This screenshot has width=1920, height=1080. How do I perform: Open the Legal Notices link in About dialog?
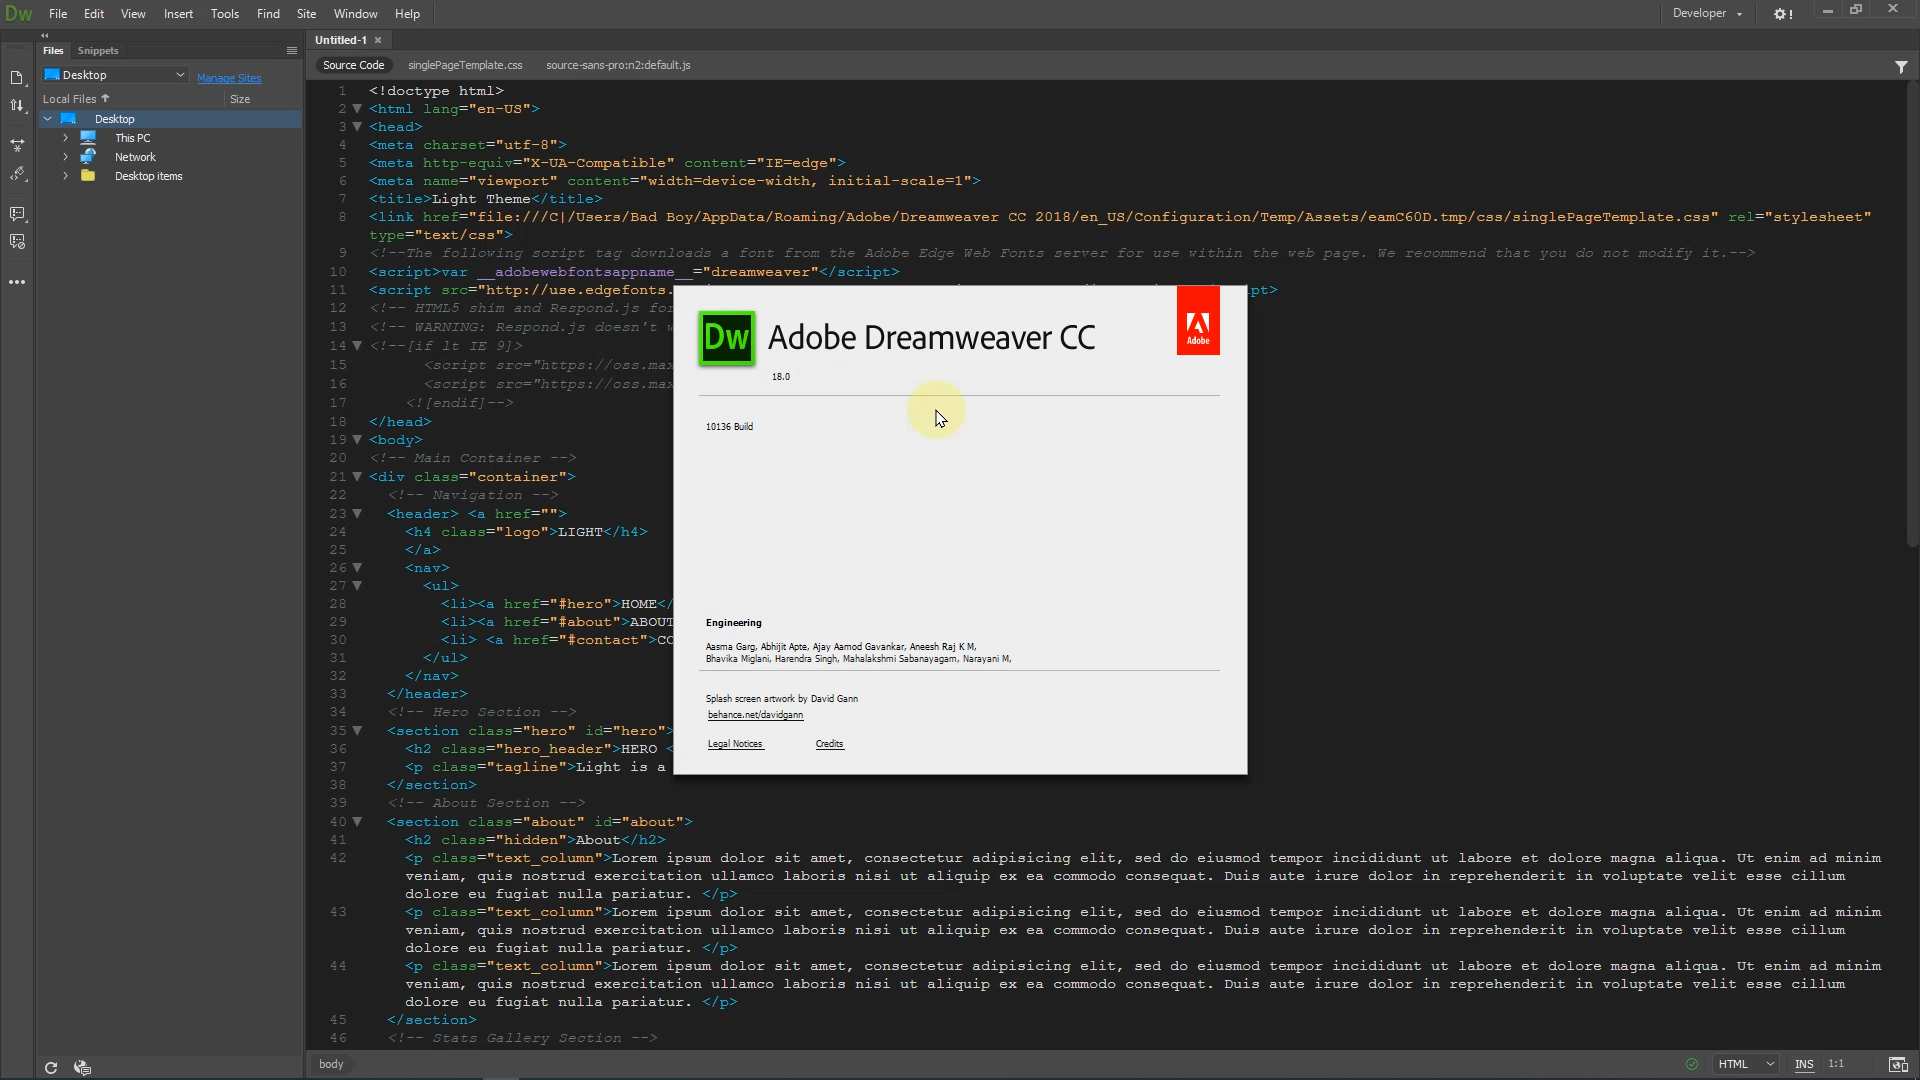(x=735, y=744)
